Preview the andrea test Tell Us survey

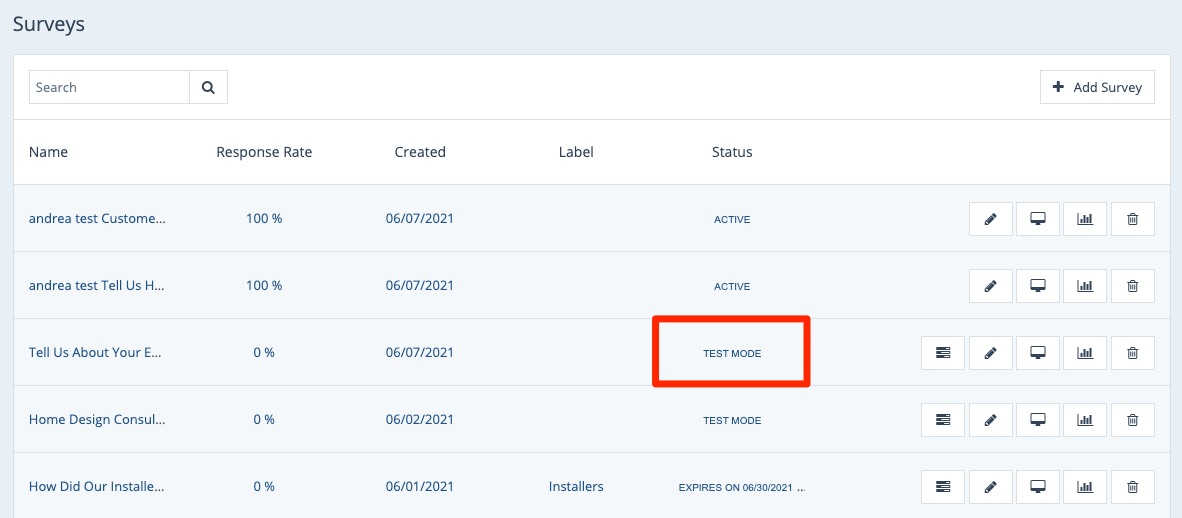(1038, 286)
